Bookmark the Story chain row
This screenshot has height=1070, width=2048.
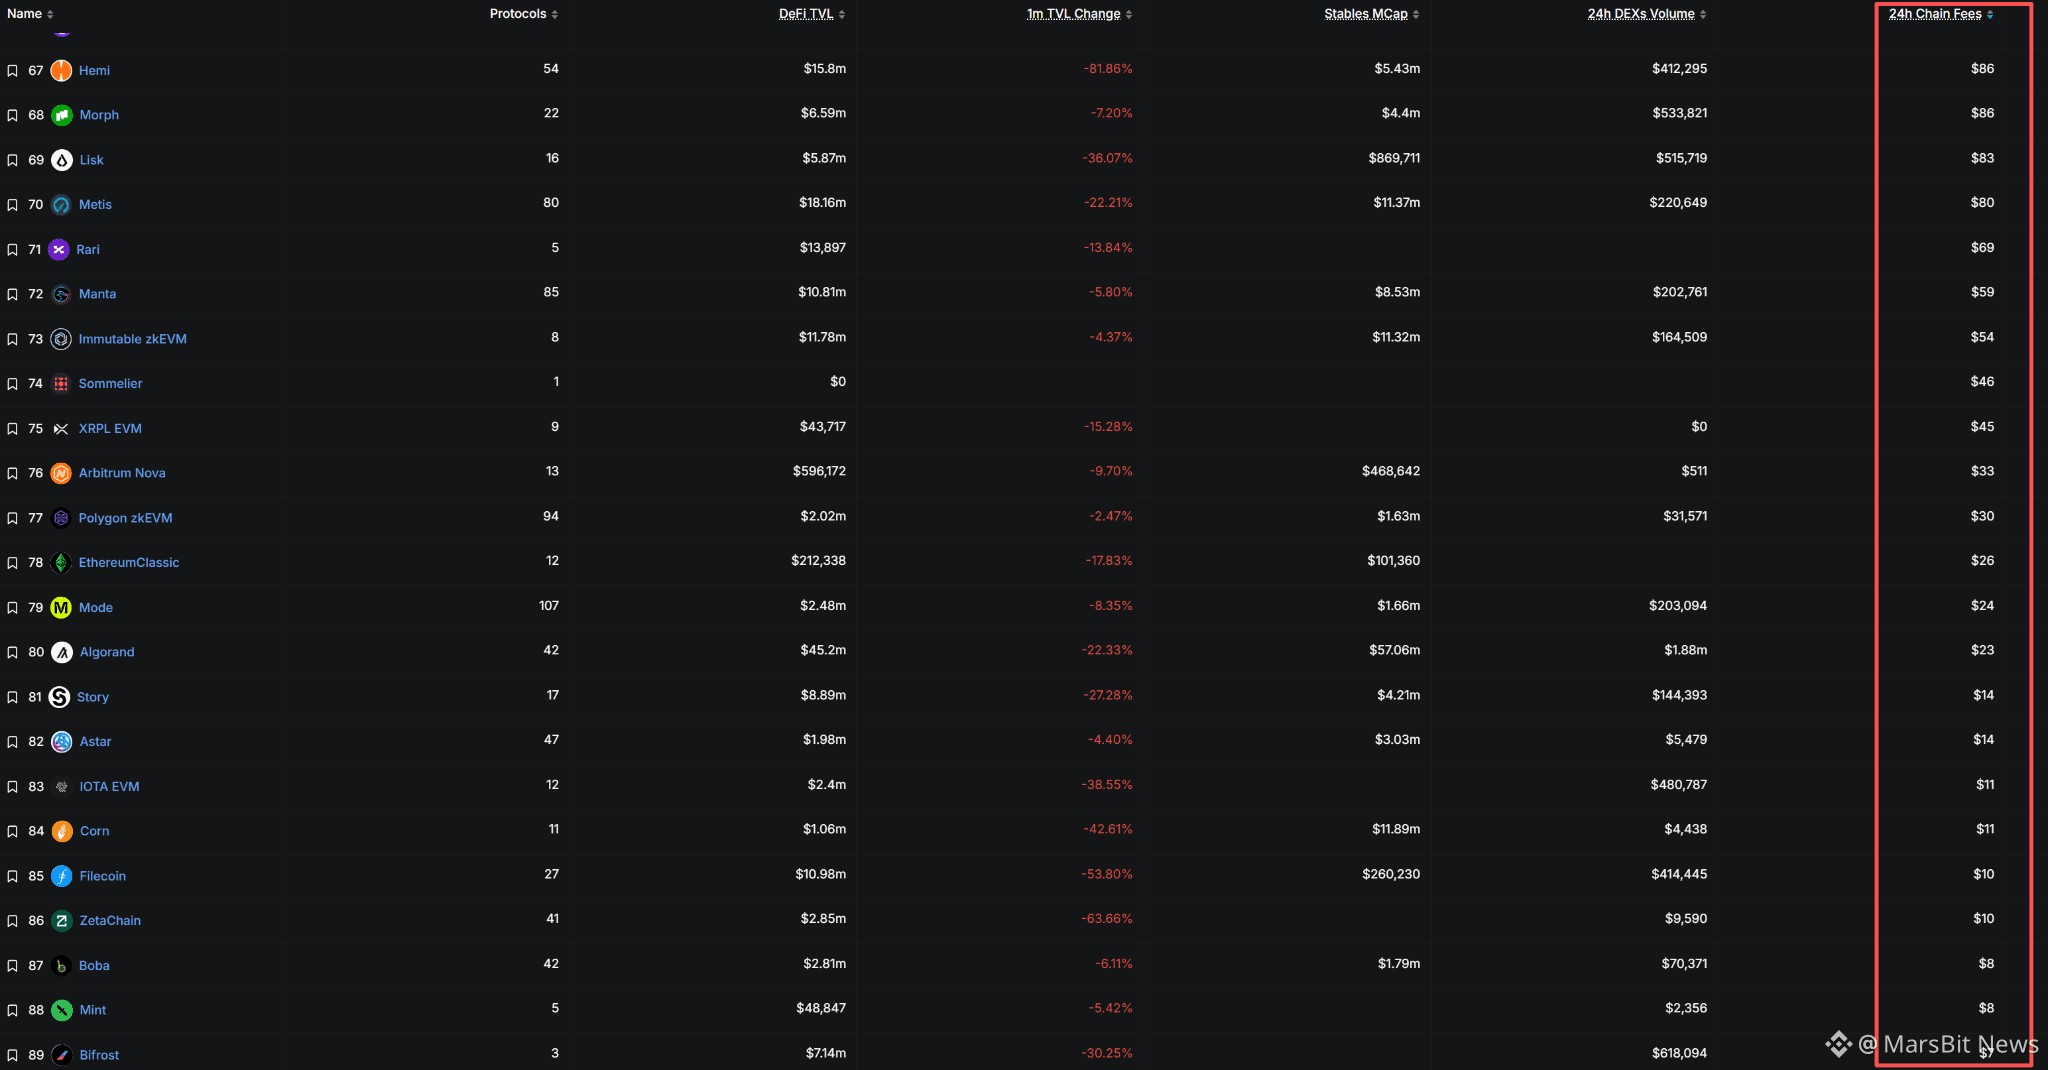pyautogui.click(x=12, y=697)
